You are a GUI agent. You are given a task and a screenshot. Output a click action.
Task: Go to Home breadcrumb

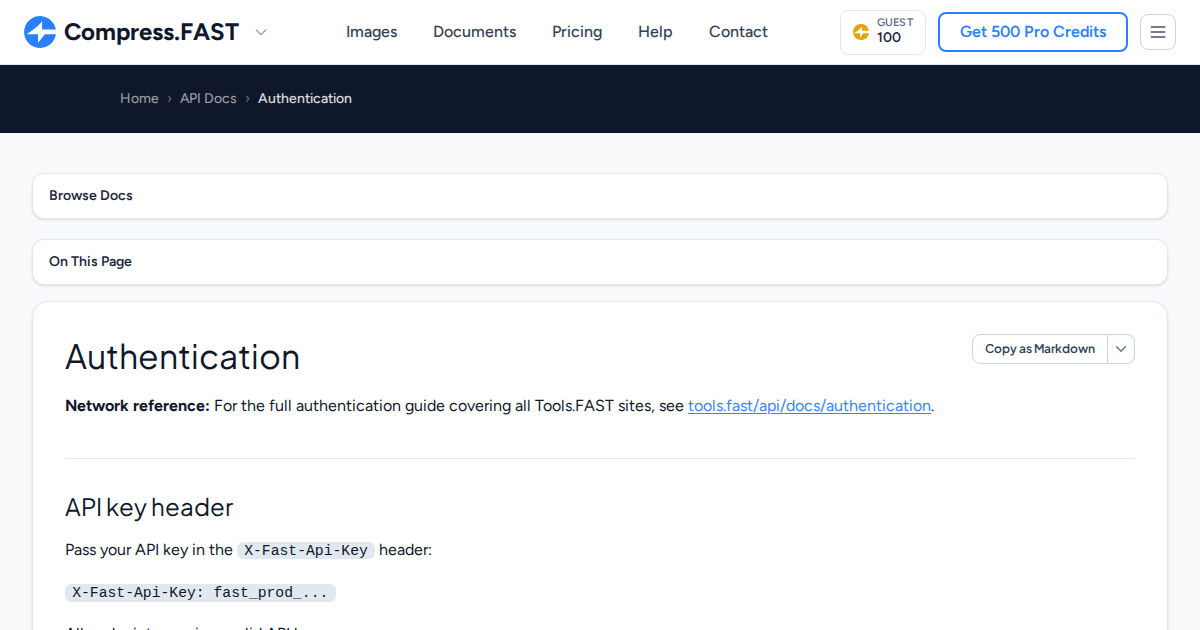coord(139,98)
